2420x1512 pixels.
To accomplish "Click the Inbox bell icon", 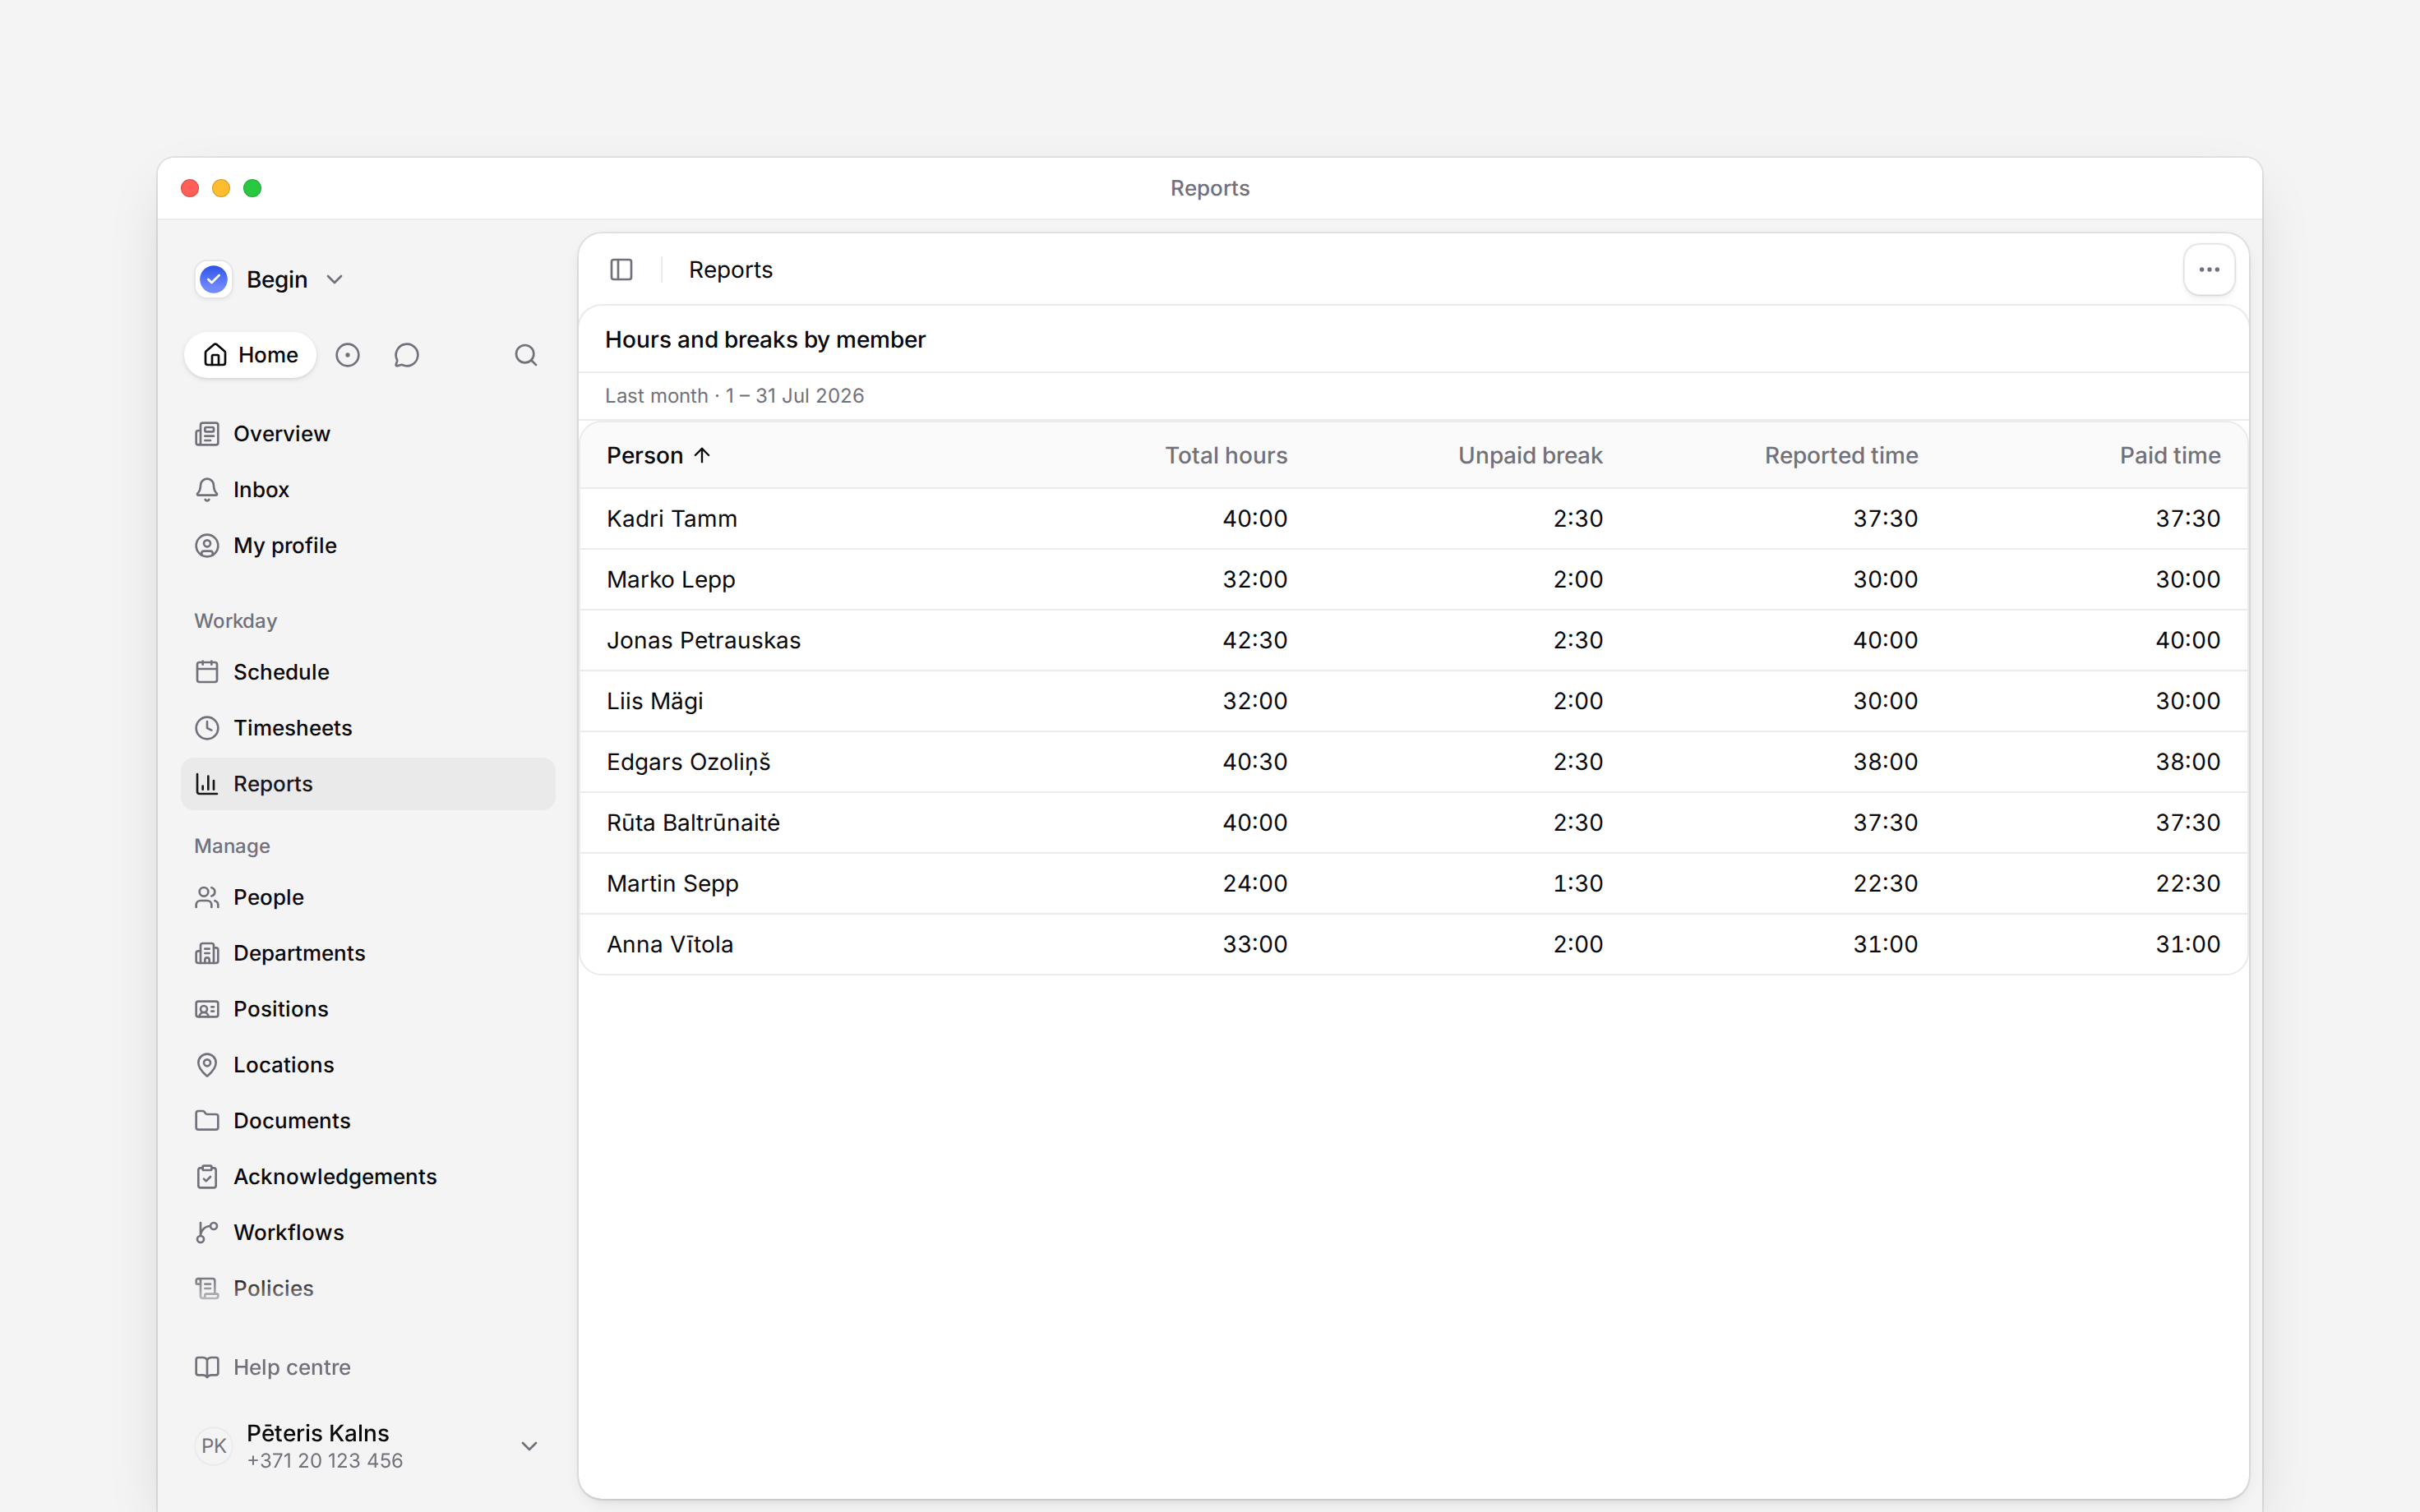I will (x=207, y=490).
